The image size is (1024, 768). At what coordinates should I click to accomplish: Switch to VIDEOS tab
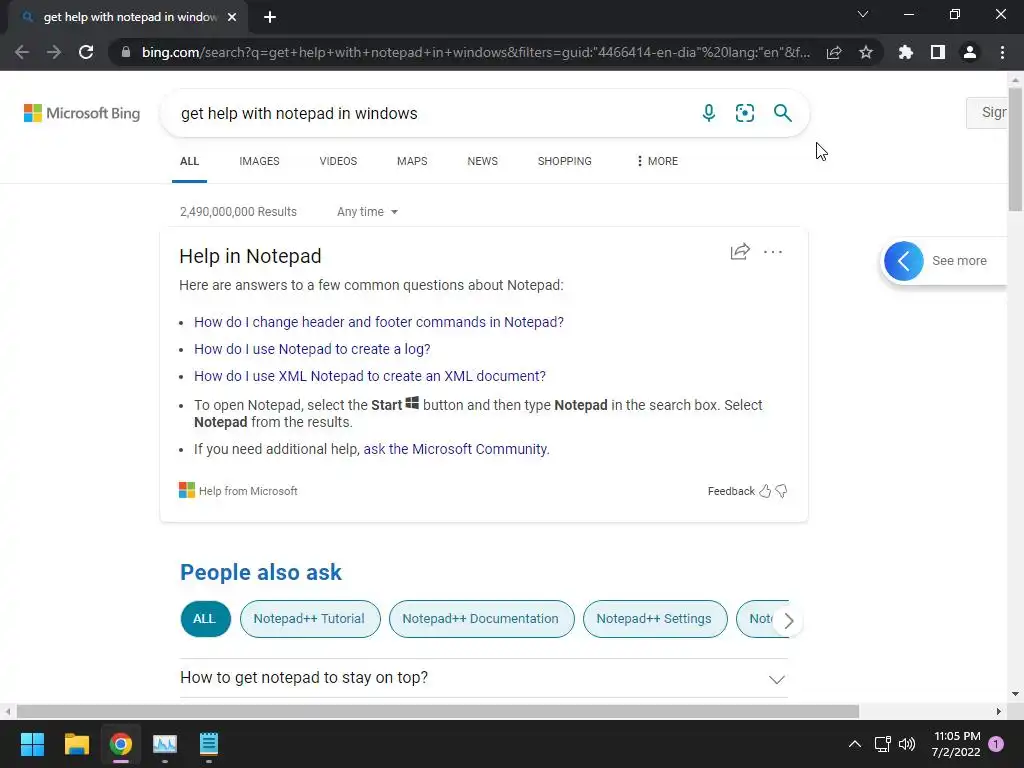[338, 161]
